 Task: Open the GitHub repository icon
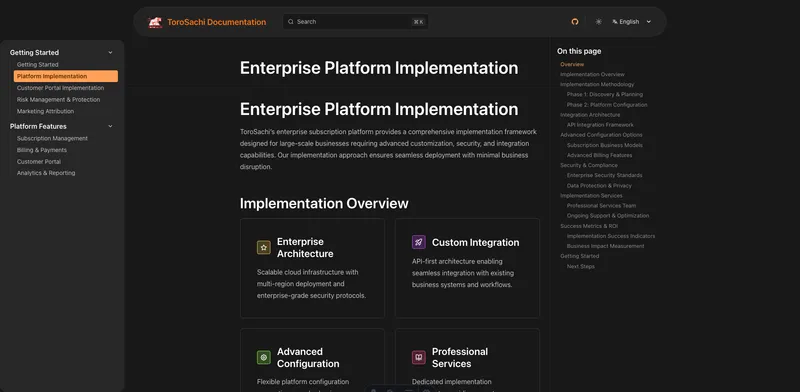click(x=575, y=22)
